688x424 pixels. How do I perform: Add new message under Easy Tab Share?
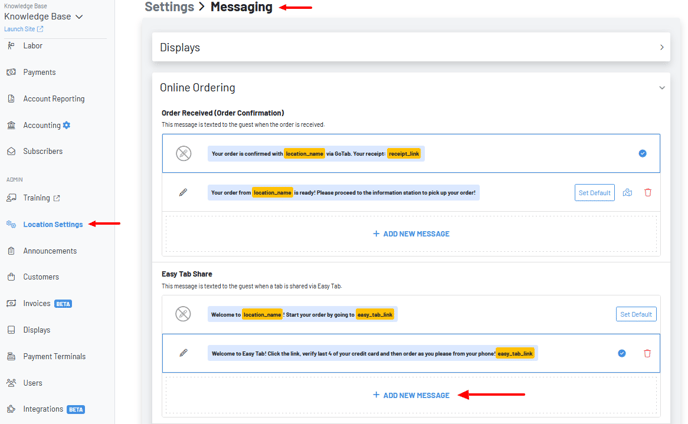411,395
